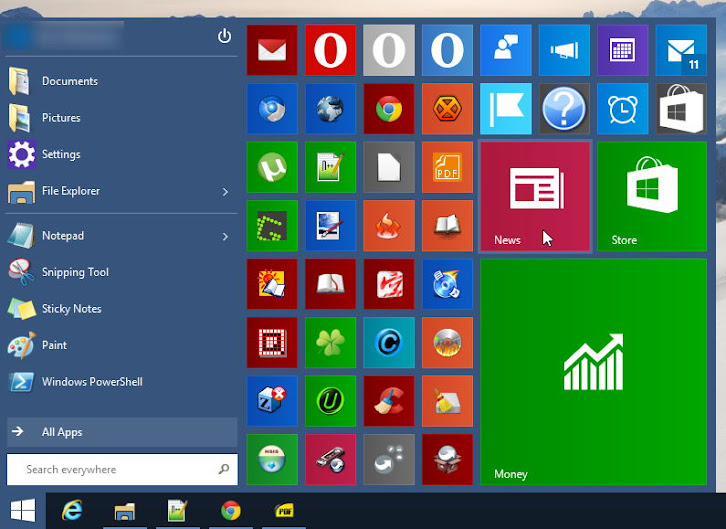Open the green dotted G tile
The width and height of the screenshot is (726, 529).
pos(272,225)
